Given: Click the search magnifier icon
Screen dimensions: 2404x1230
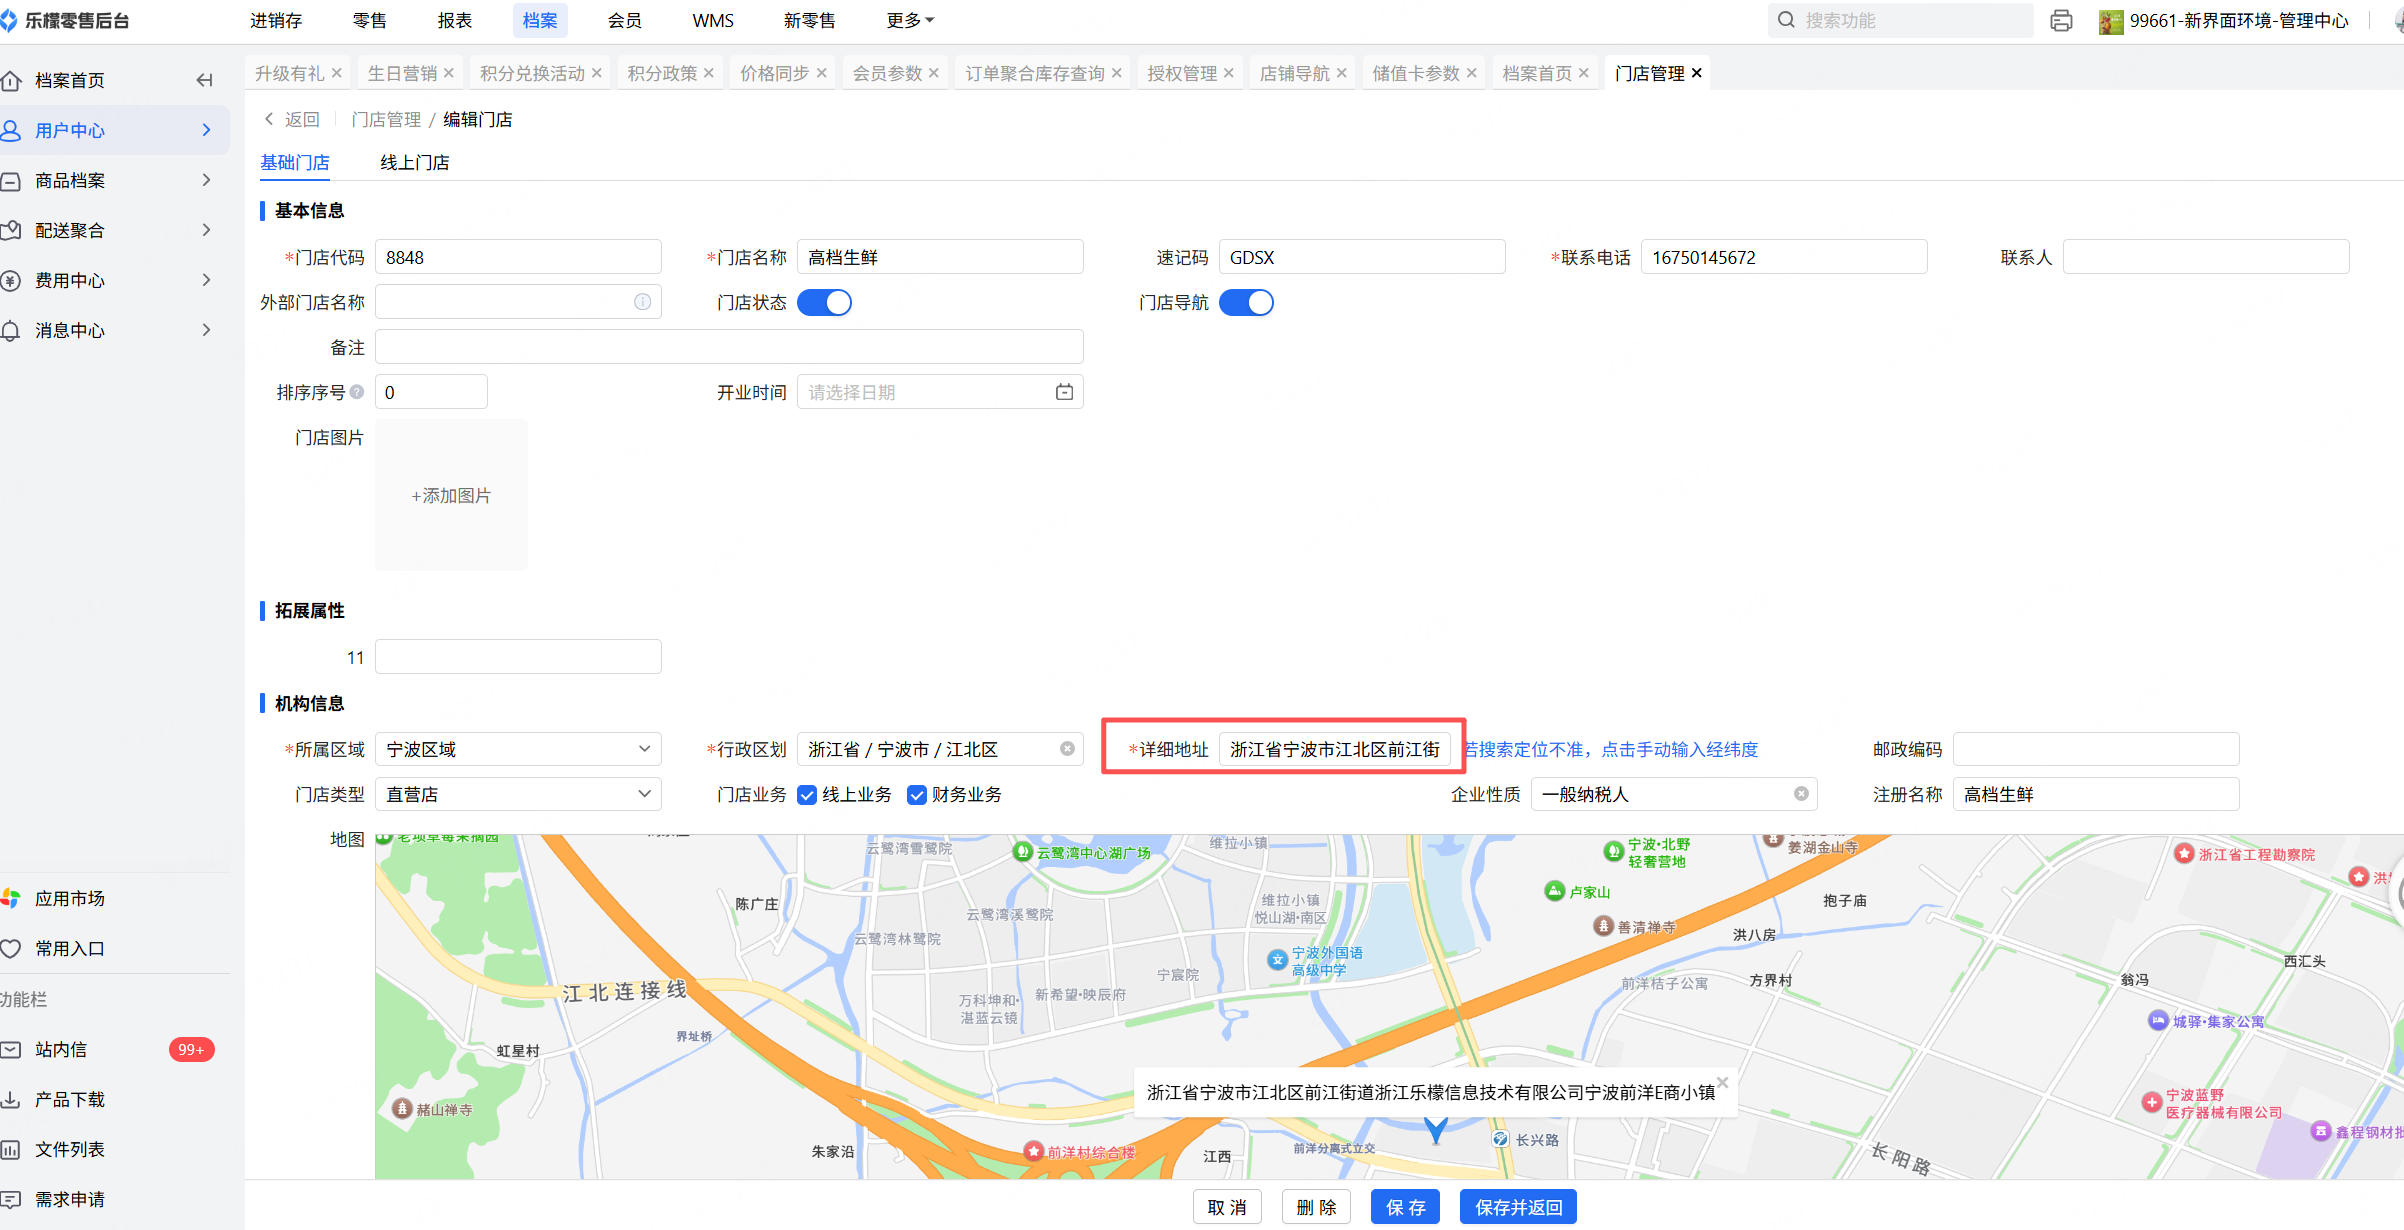Looking at the screenshot, I should coord(1786,20).
